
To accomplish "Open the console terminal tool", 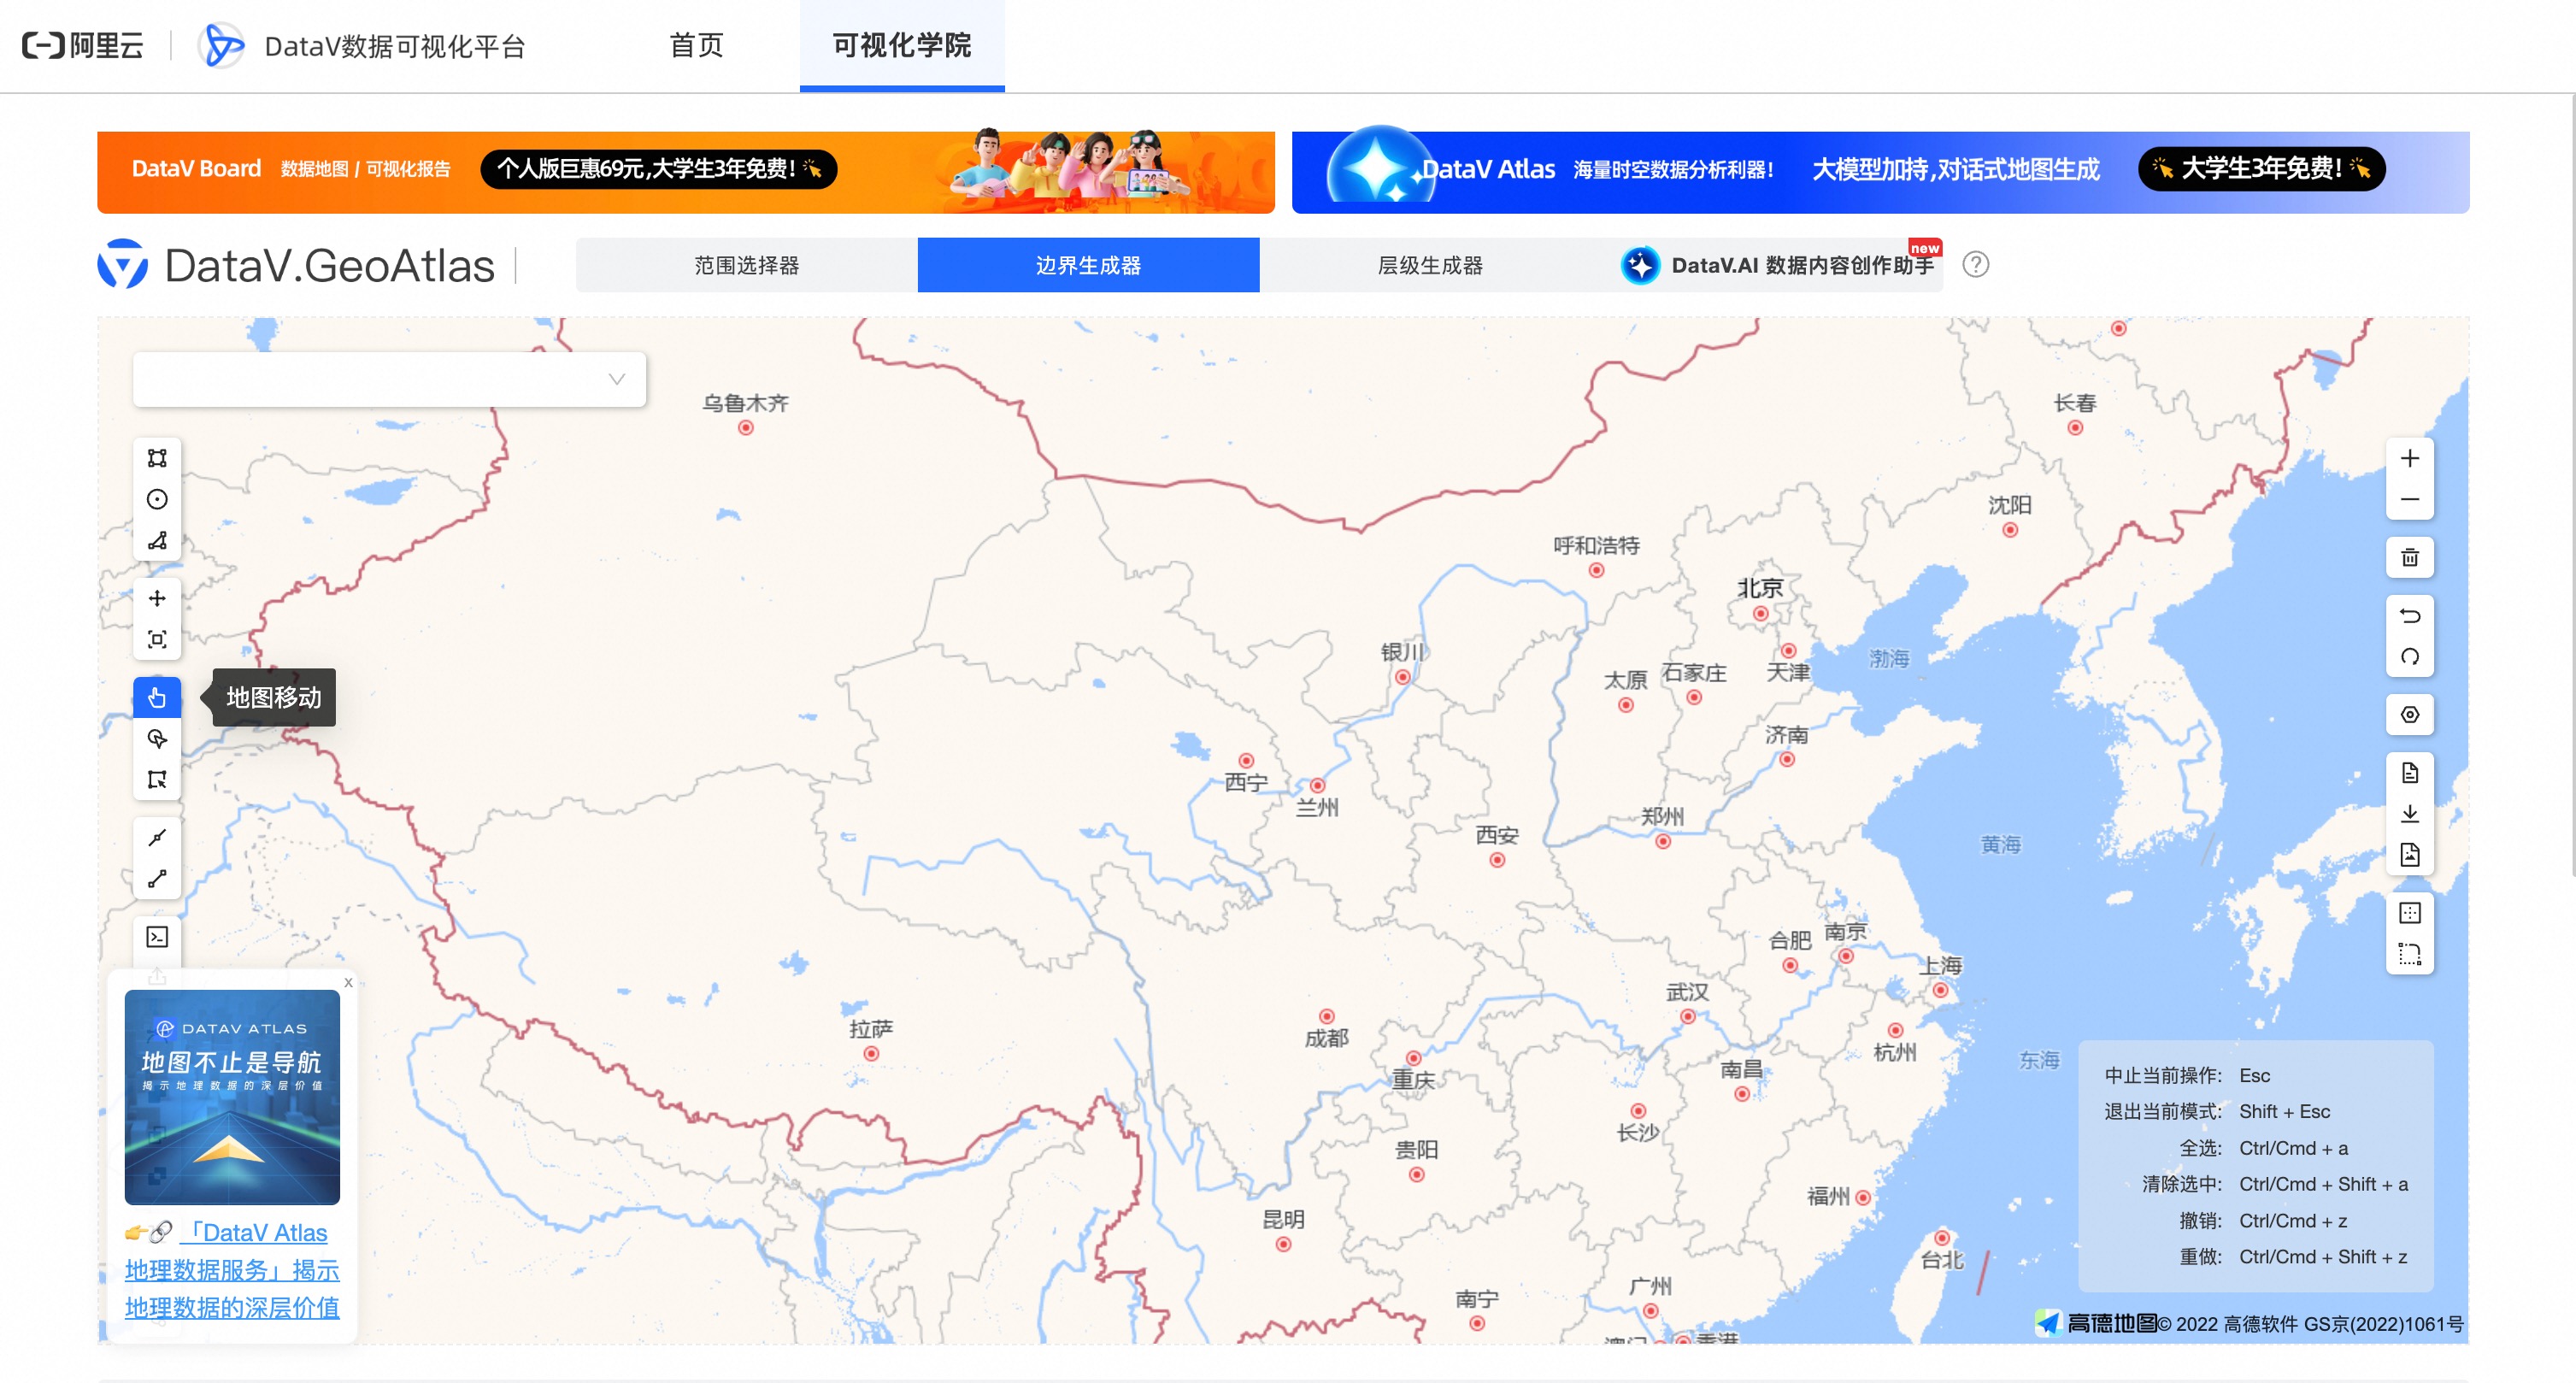I will tap(157, 936).
